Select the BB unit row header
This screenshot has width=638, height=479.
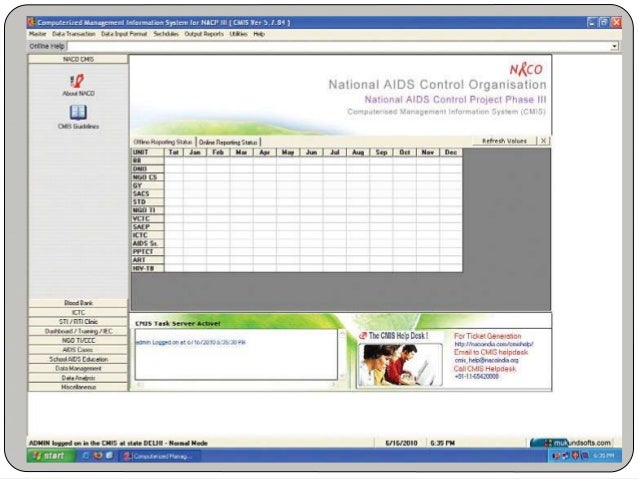click(x=148, y=161)
